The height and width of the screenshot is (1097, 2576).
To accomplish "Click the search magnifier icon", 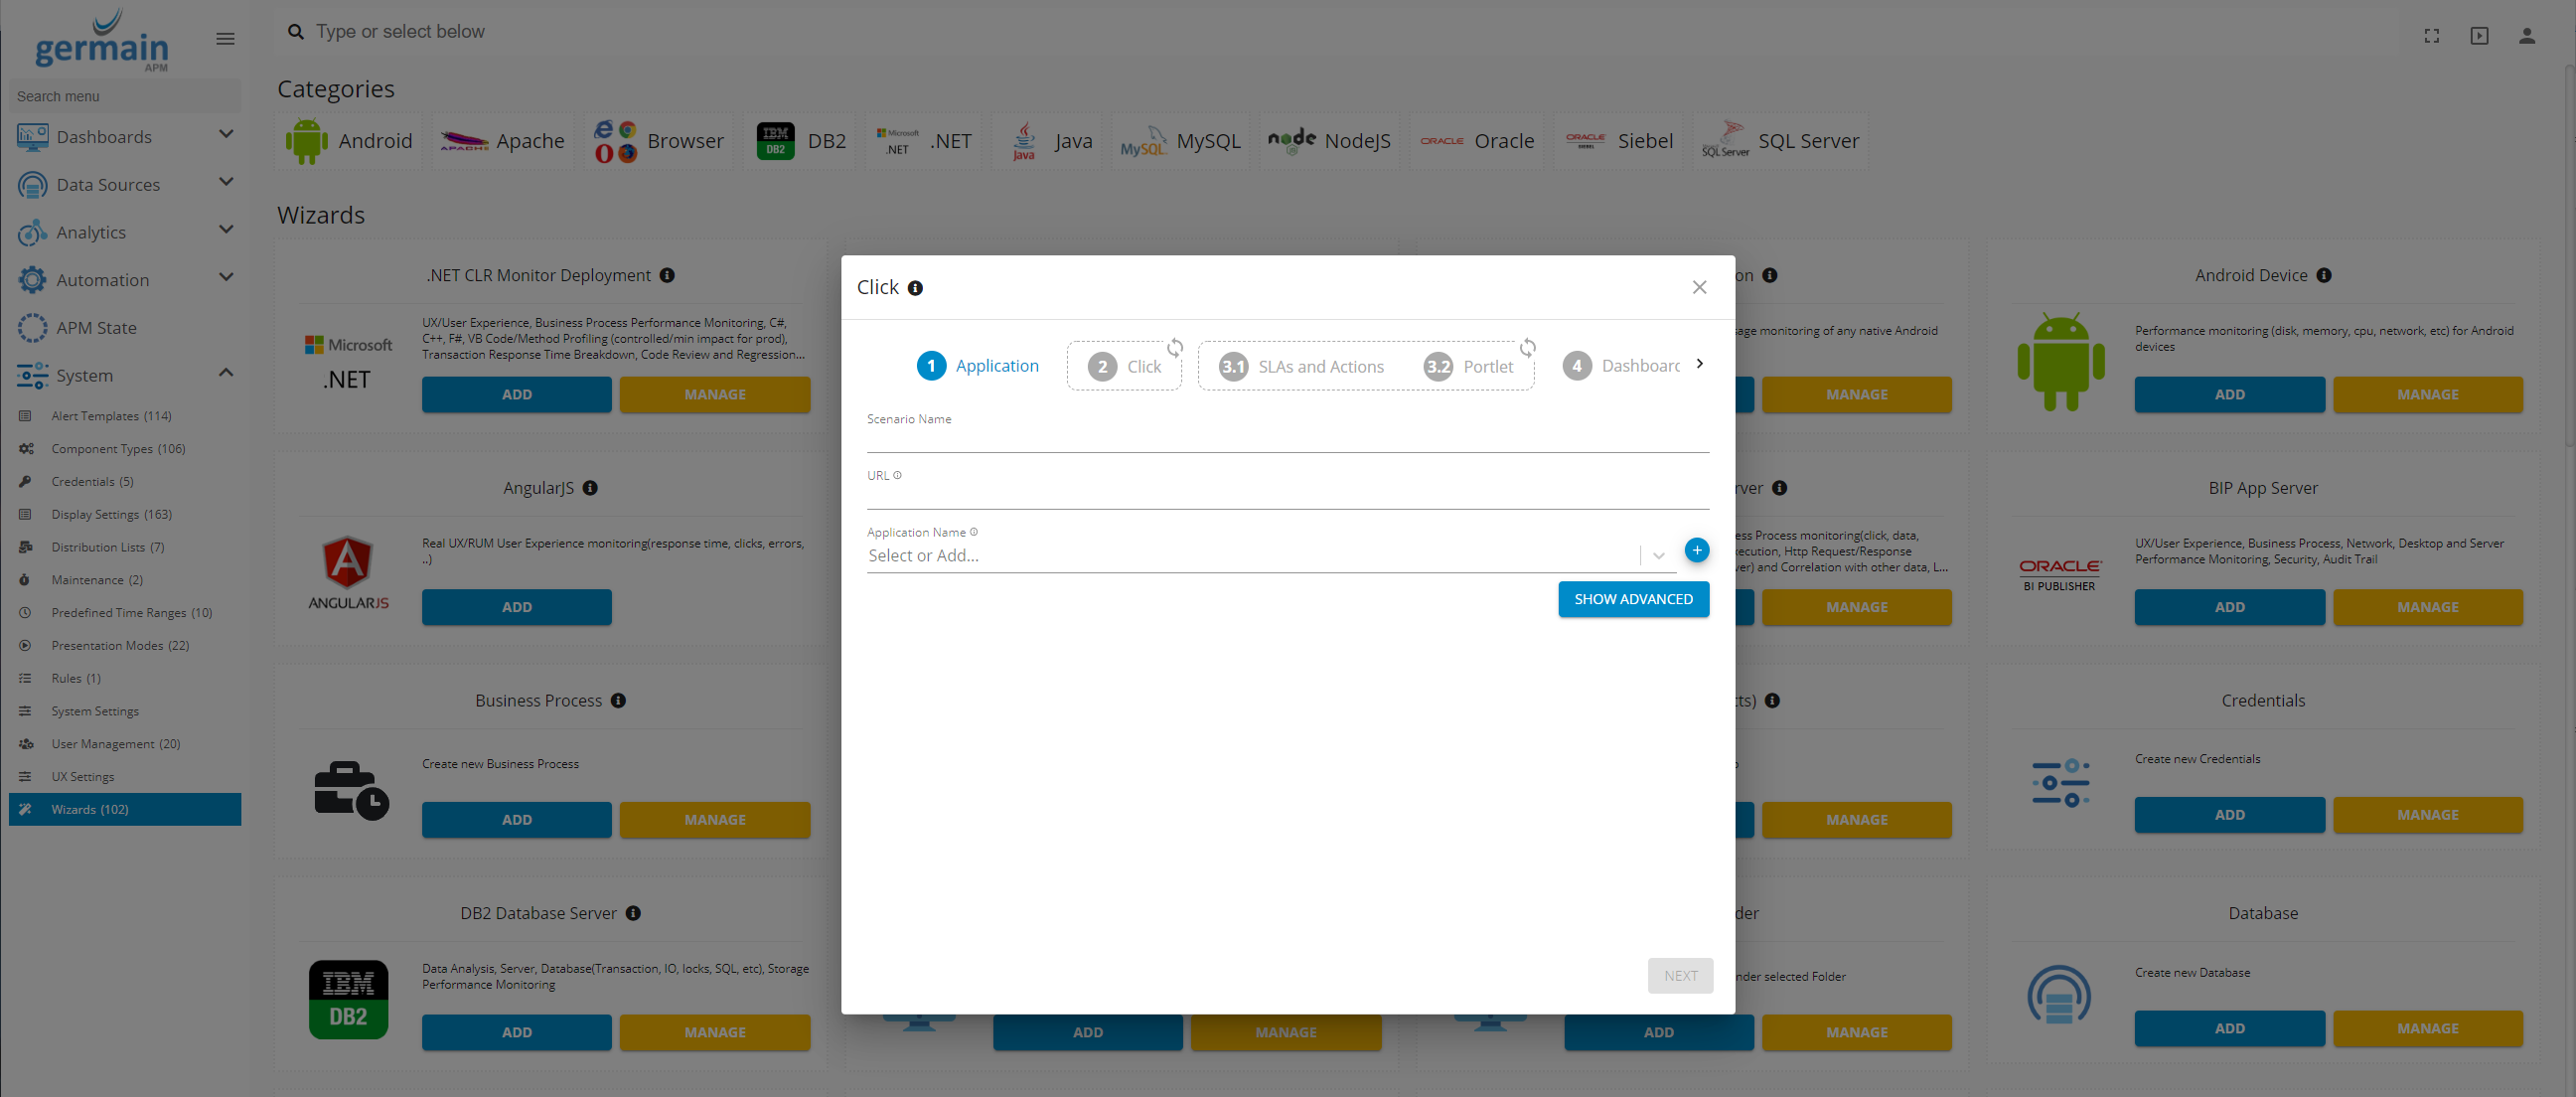I will (x=295, y=31).
